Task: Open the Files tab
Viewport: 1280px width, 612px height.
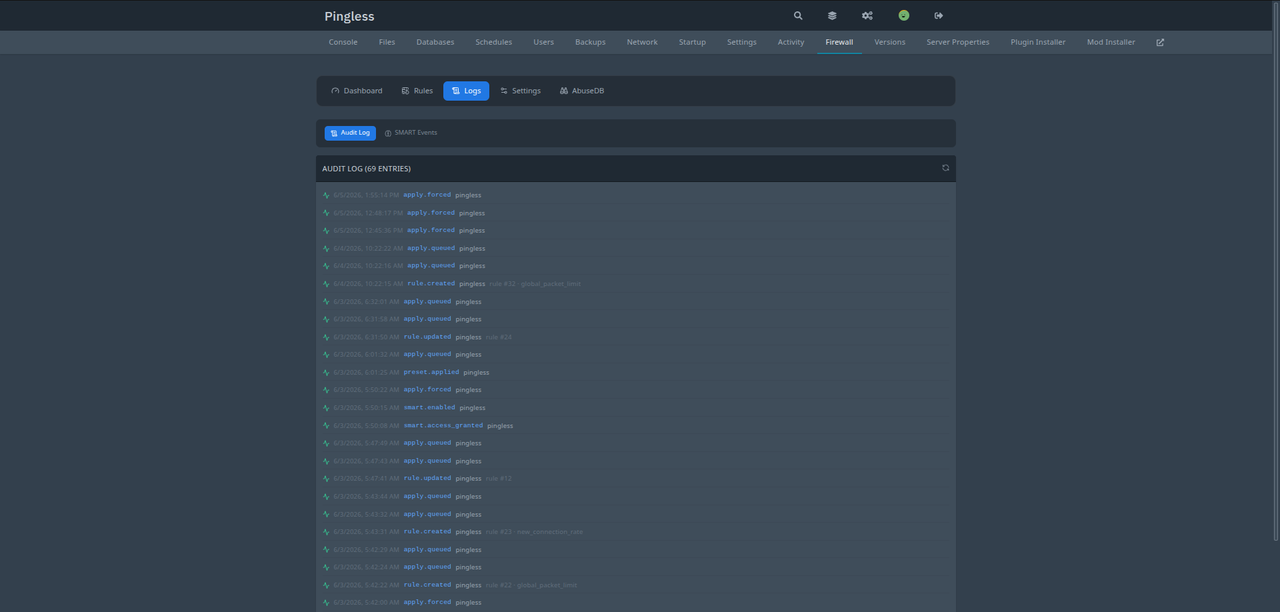Action: pos(387,42)
